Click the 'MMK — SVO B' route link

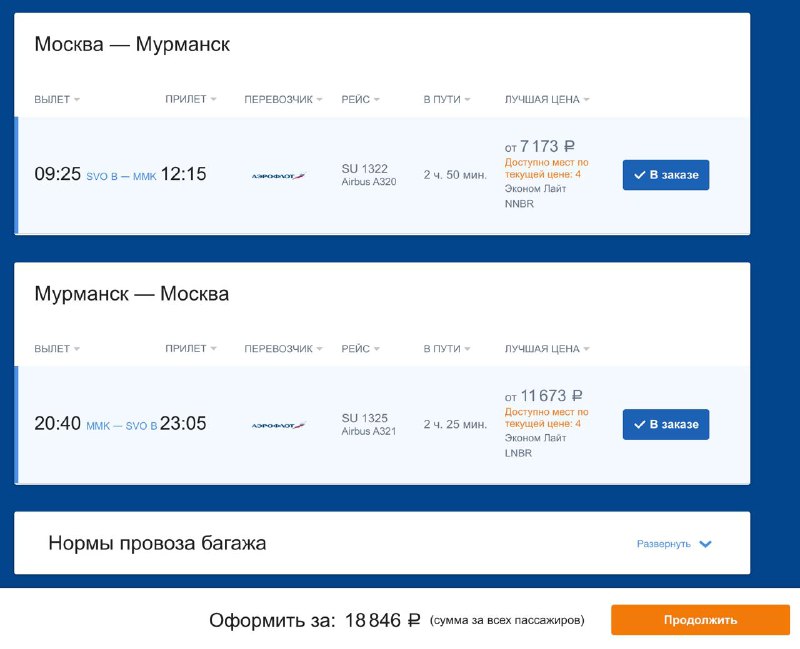tap(121, 426)
